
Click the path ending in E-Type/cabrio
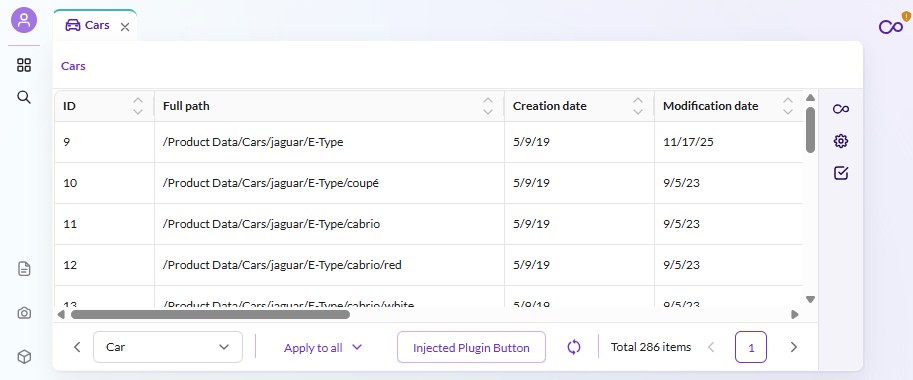(x=271, y=224)
